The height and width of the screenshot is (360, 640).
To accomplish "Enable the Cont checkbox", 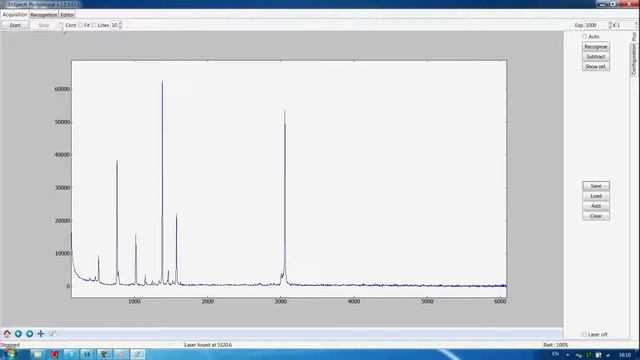I will pos(61,25).
